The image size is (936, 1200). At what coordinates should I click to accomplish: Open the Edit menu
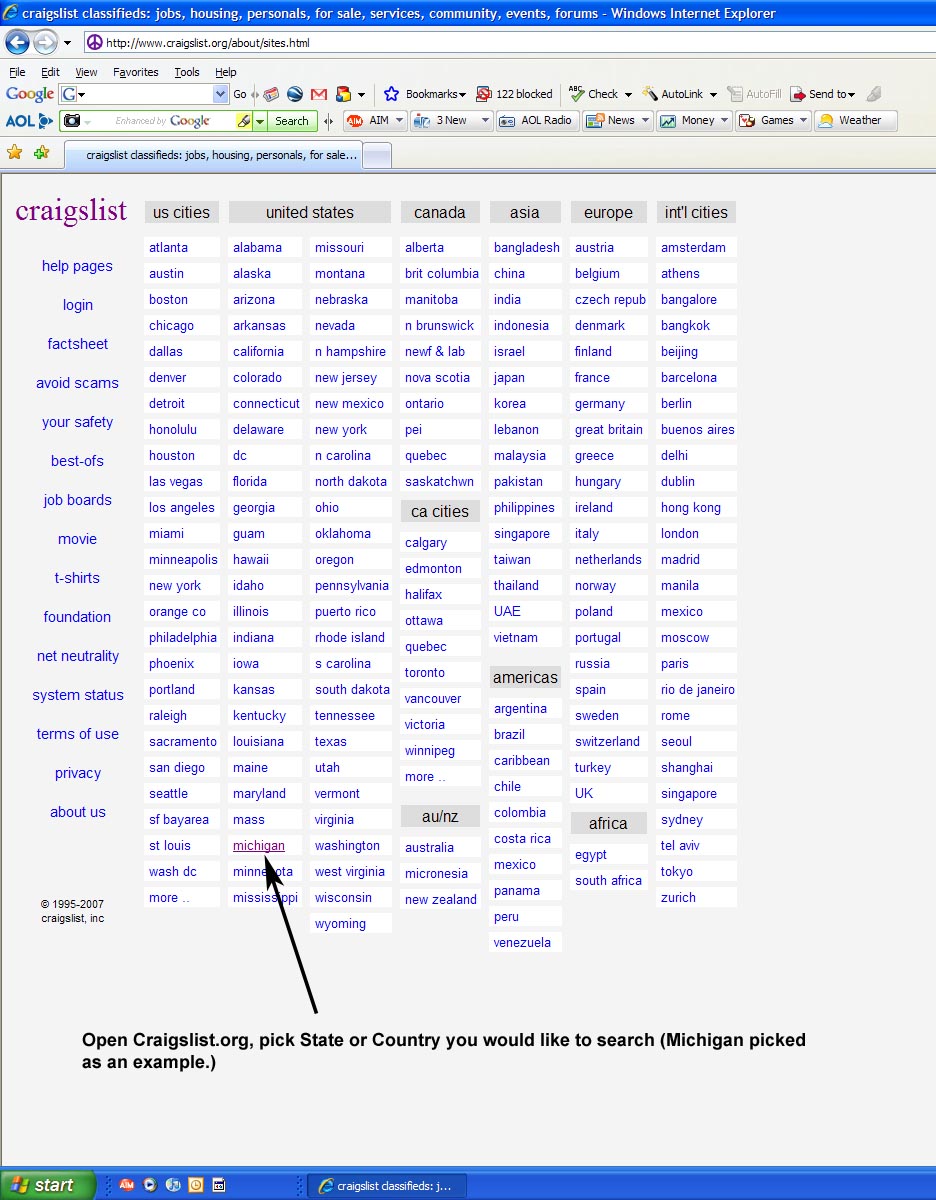(x=50, y=72)
